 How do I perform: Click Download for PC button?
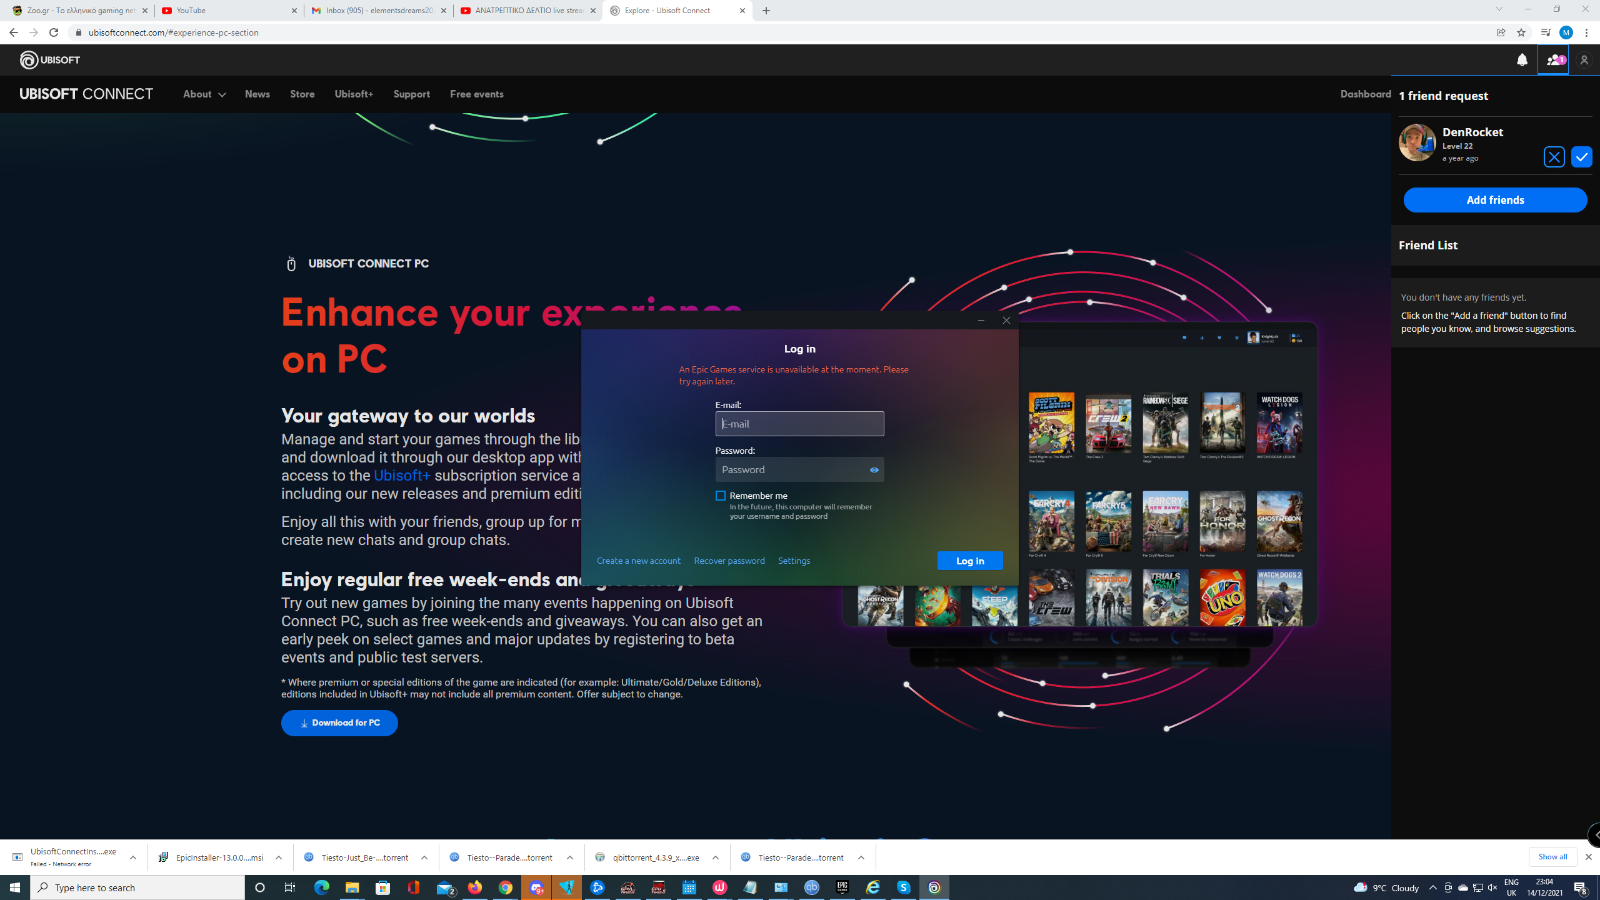click(339, 723)
